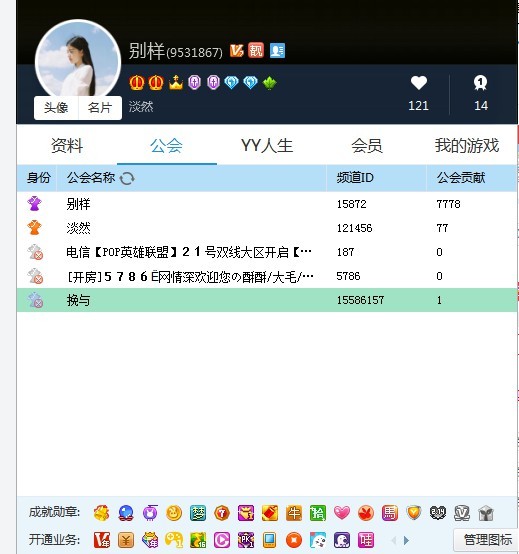This screenshot has height=554, width=519.
Task: Click the white heart likes icon
Action: click(x=419, y=83)
